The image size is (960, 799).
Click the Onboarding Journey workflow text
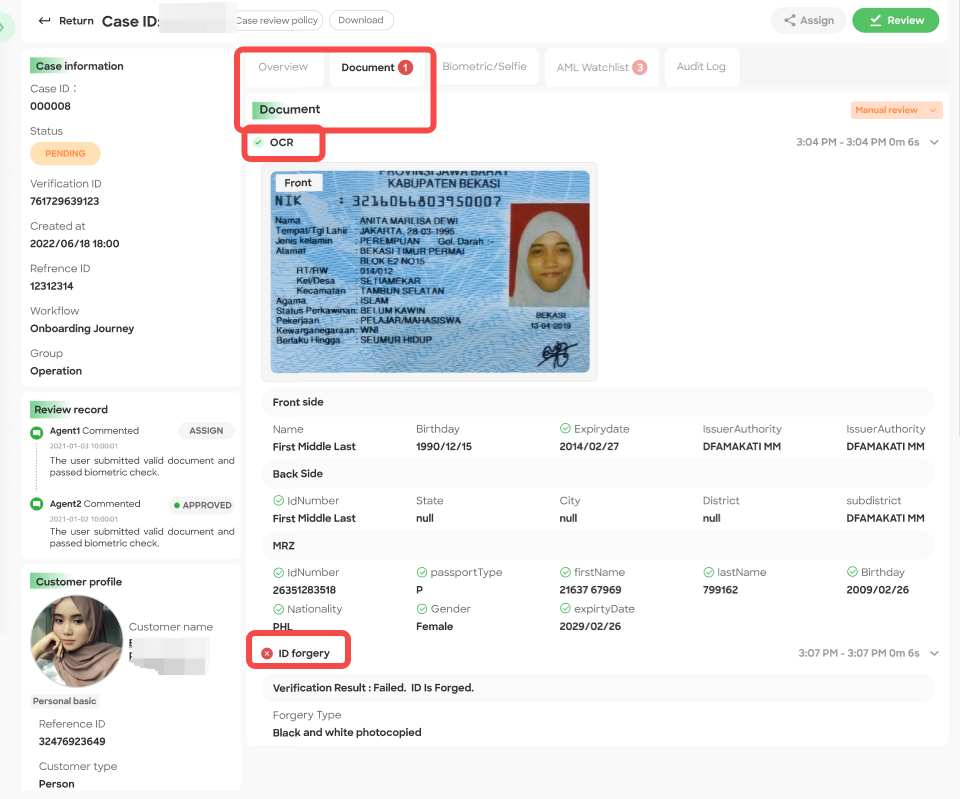click(82, 329)
